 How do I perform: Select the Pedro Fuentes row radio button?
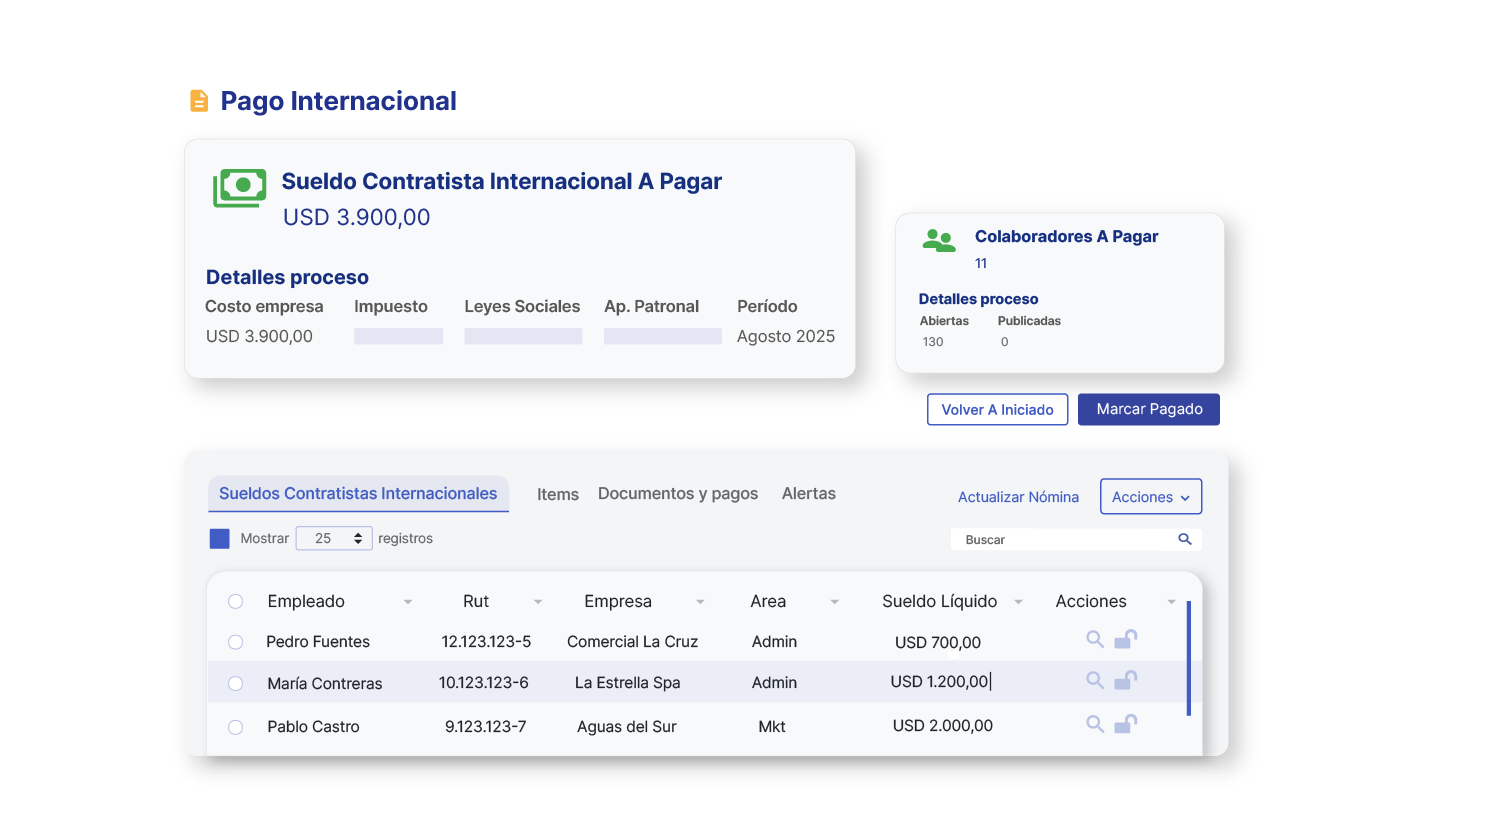[235, 642]
